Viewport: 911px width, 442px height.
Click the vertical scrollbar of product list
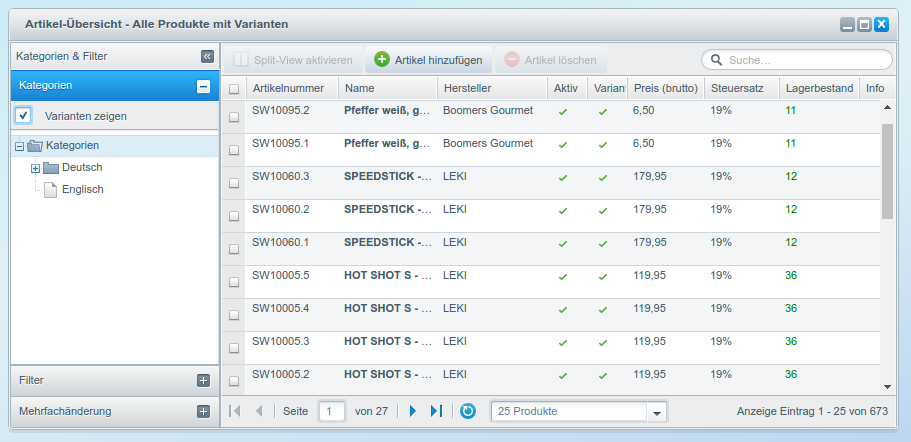(887, 170)
